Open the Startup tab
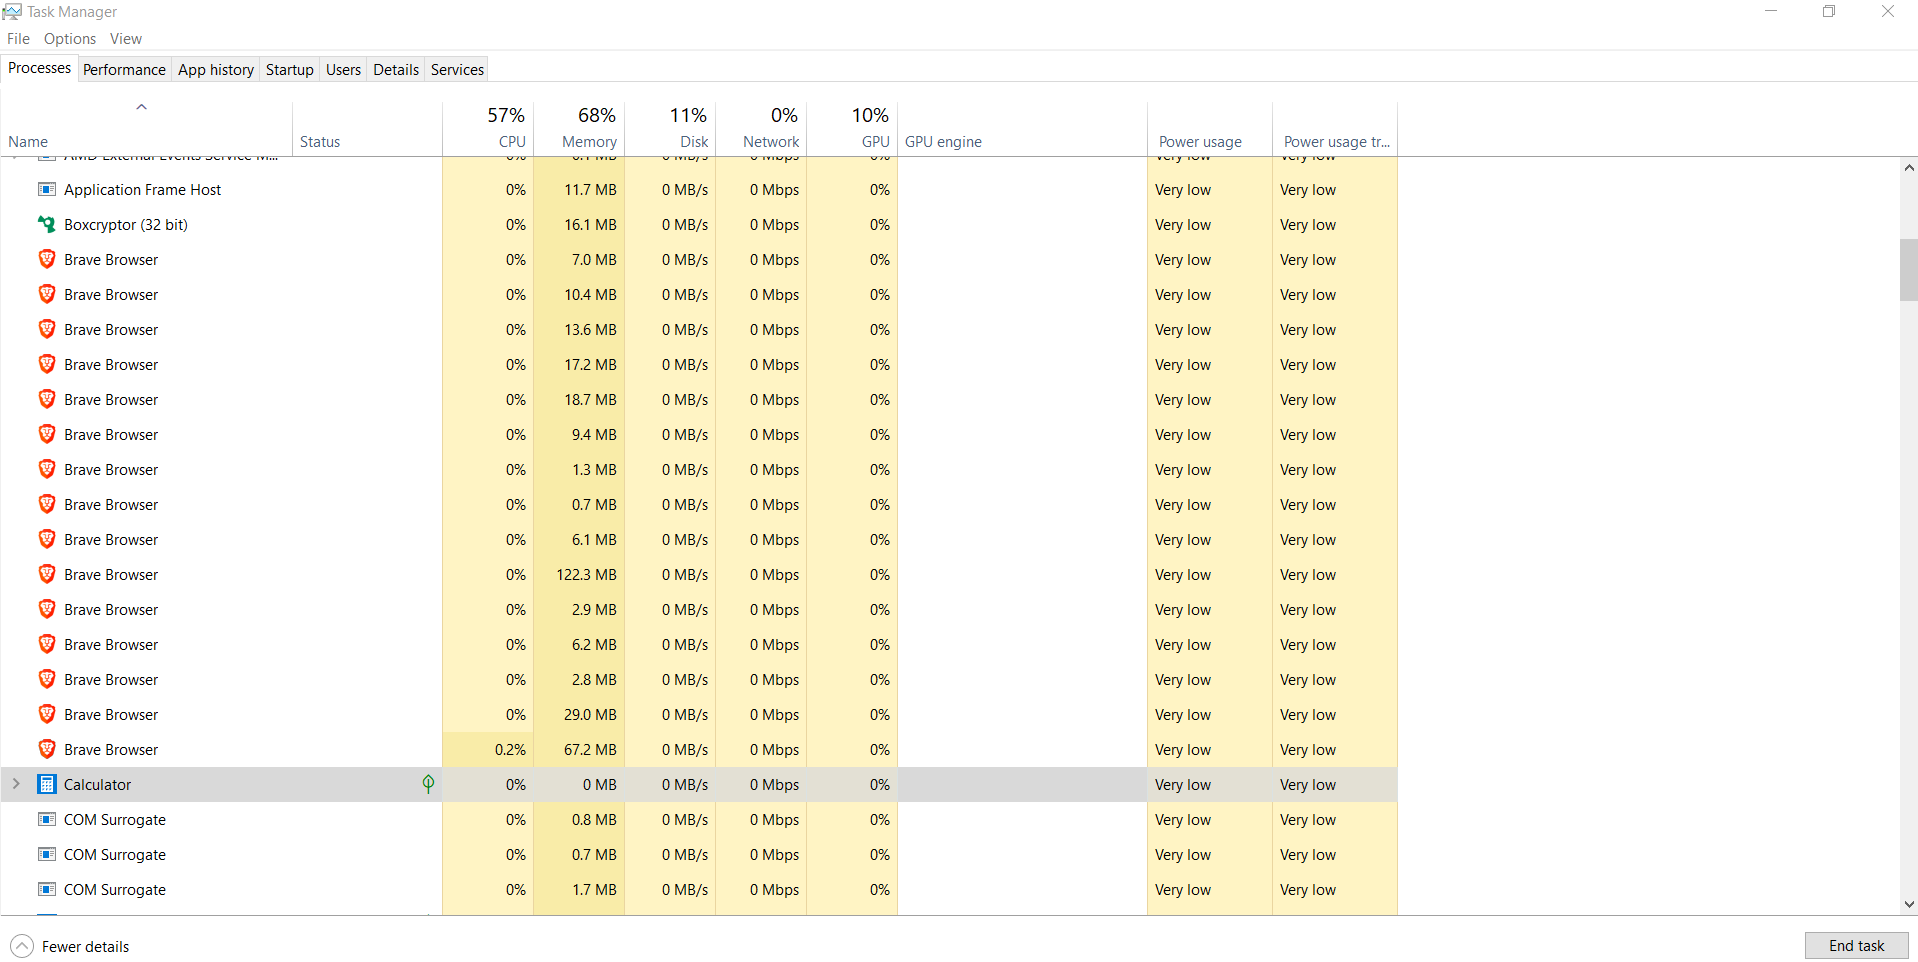Viewport: 1918px width, 962px height. tap(289, 69)
